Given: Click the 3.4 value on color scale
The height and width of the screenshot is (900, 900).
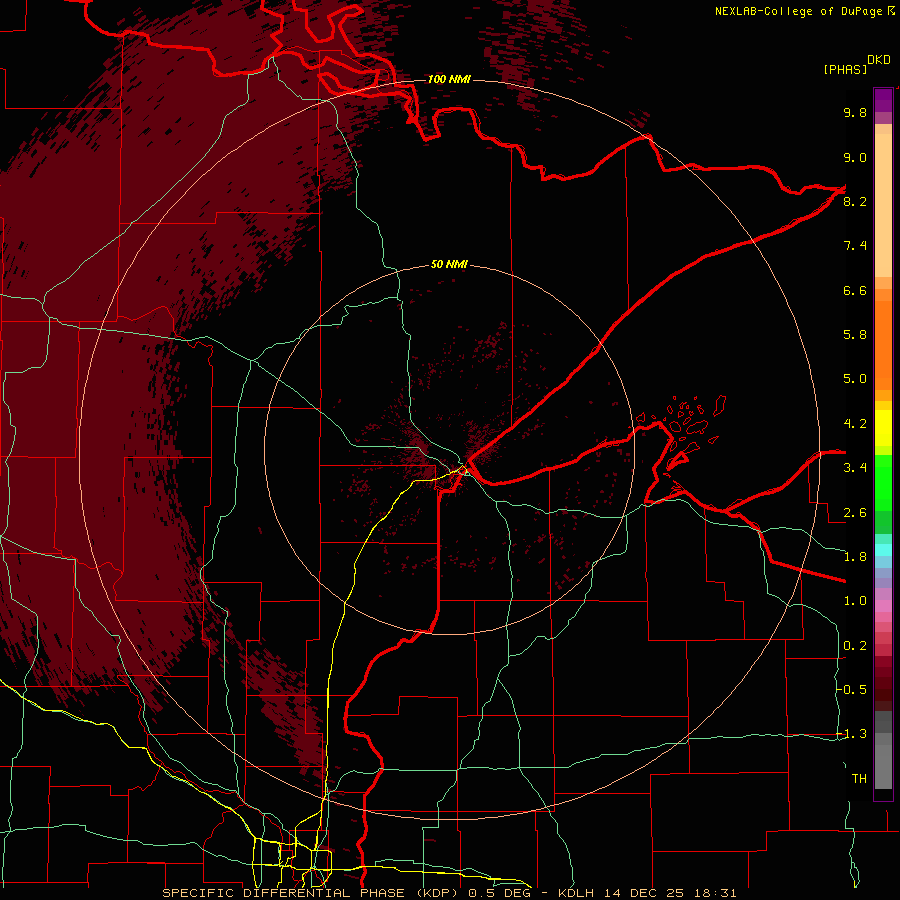Looking at the screenshot, I should pyautogui.click(x=855, y=468).
